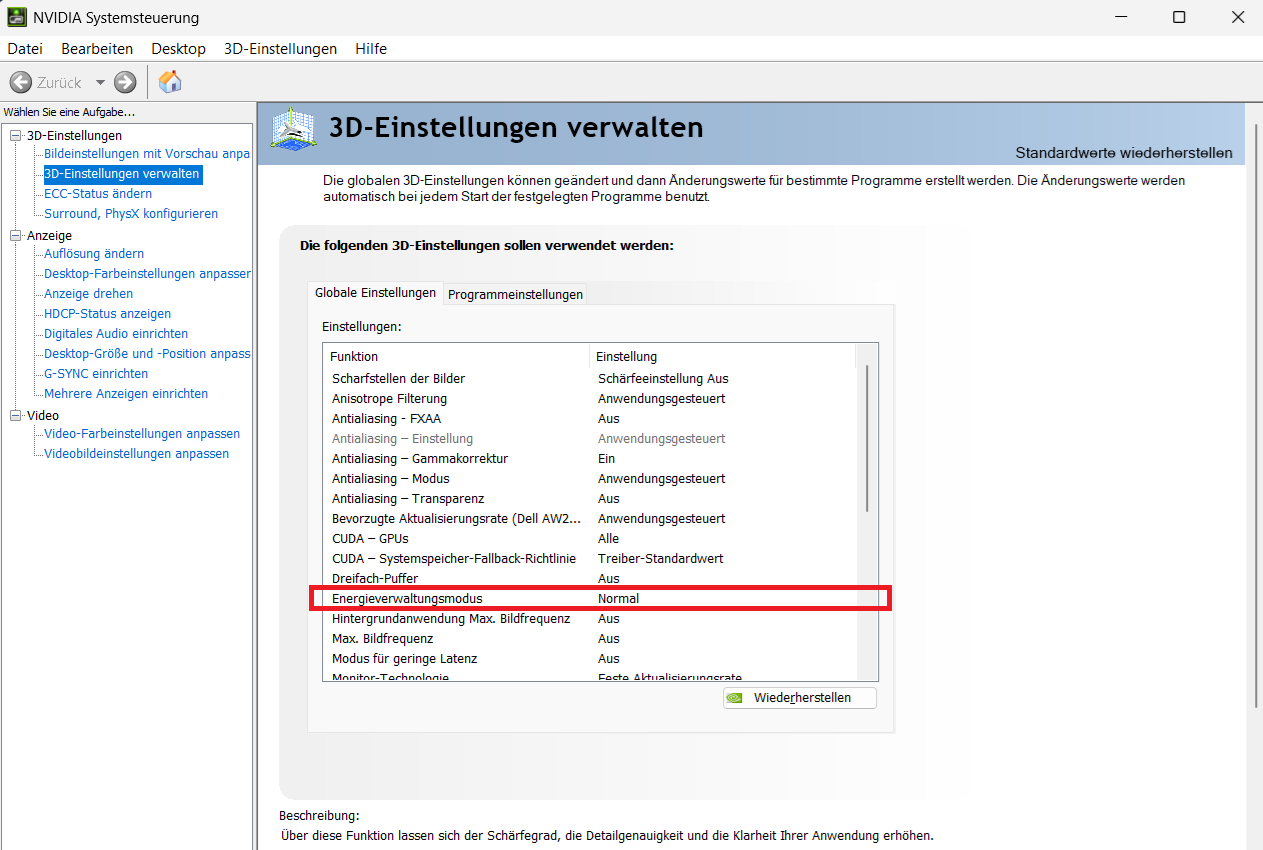Viewport: 1263px width, 850px height.
Task: Collapse the Anzeige tree node
Action: [x=15, y=235]
